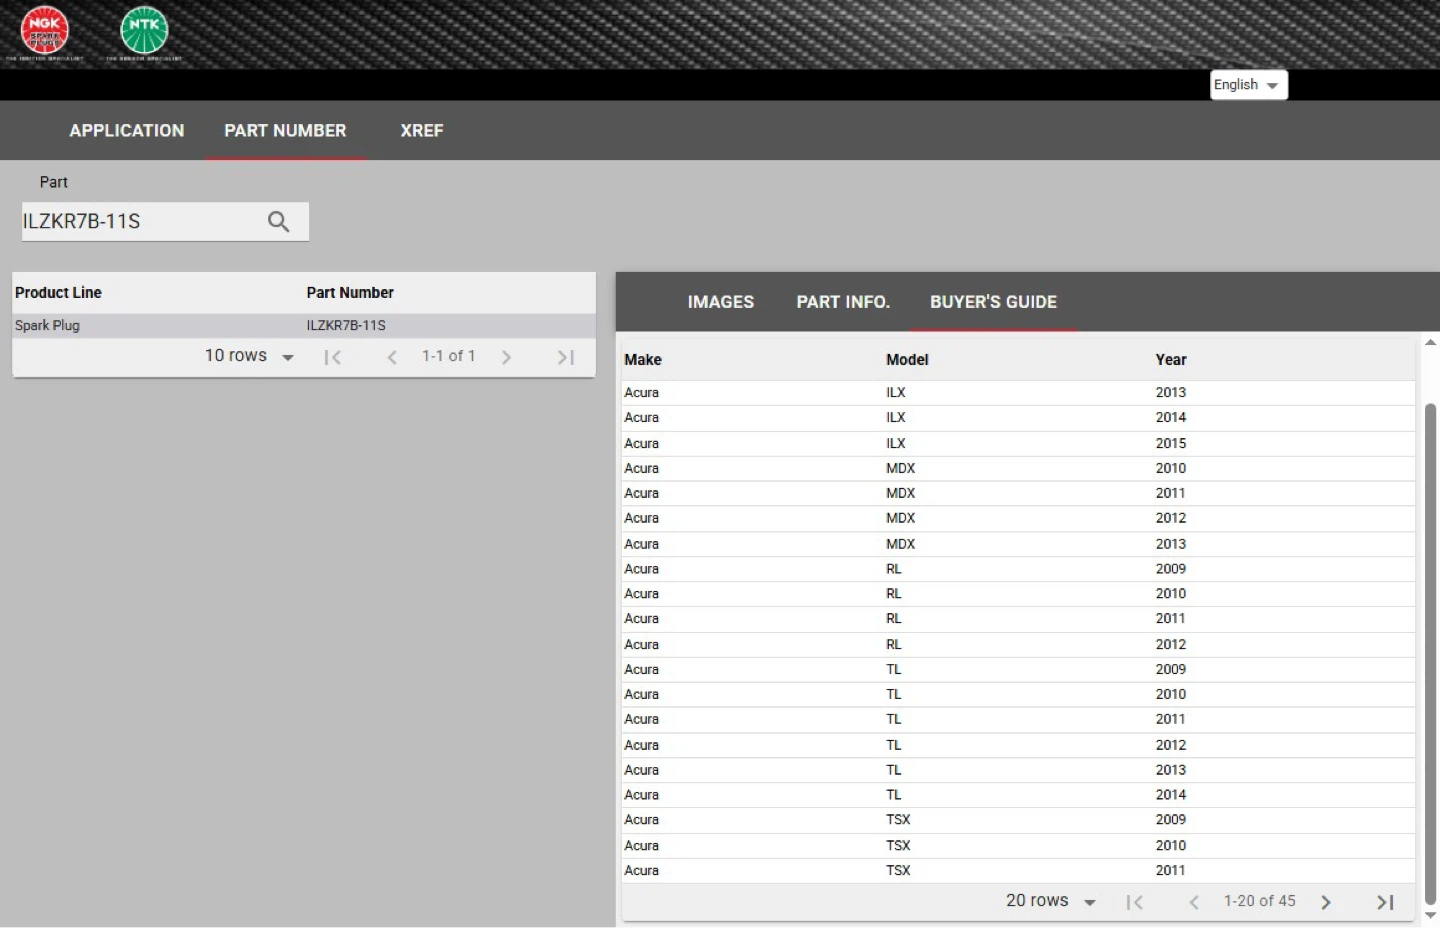
Task: Select the Acura MDX 2013 row
Action: (x=1018, y=544)
